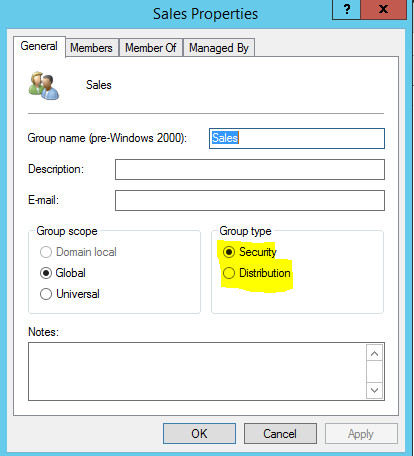This screenshot has height=456, width=414.
Task: Select the General tab
Action: click(x=39, y=46)
